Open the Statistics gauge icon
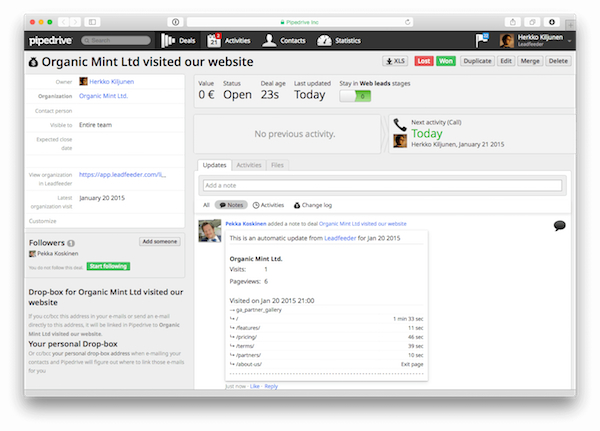This screenshot has height=431, width=600. [324, 41]
